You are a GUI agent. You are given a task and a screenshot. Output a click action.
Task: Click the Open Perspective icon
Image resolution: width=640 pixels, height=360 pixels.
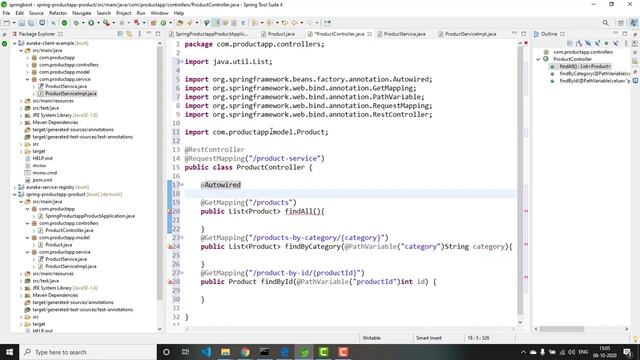pos(621,23)
